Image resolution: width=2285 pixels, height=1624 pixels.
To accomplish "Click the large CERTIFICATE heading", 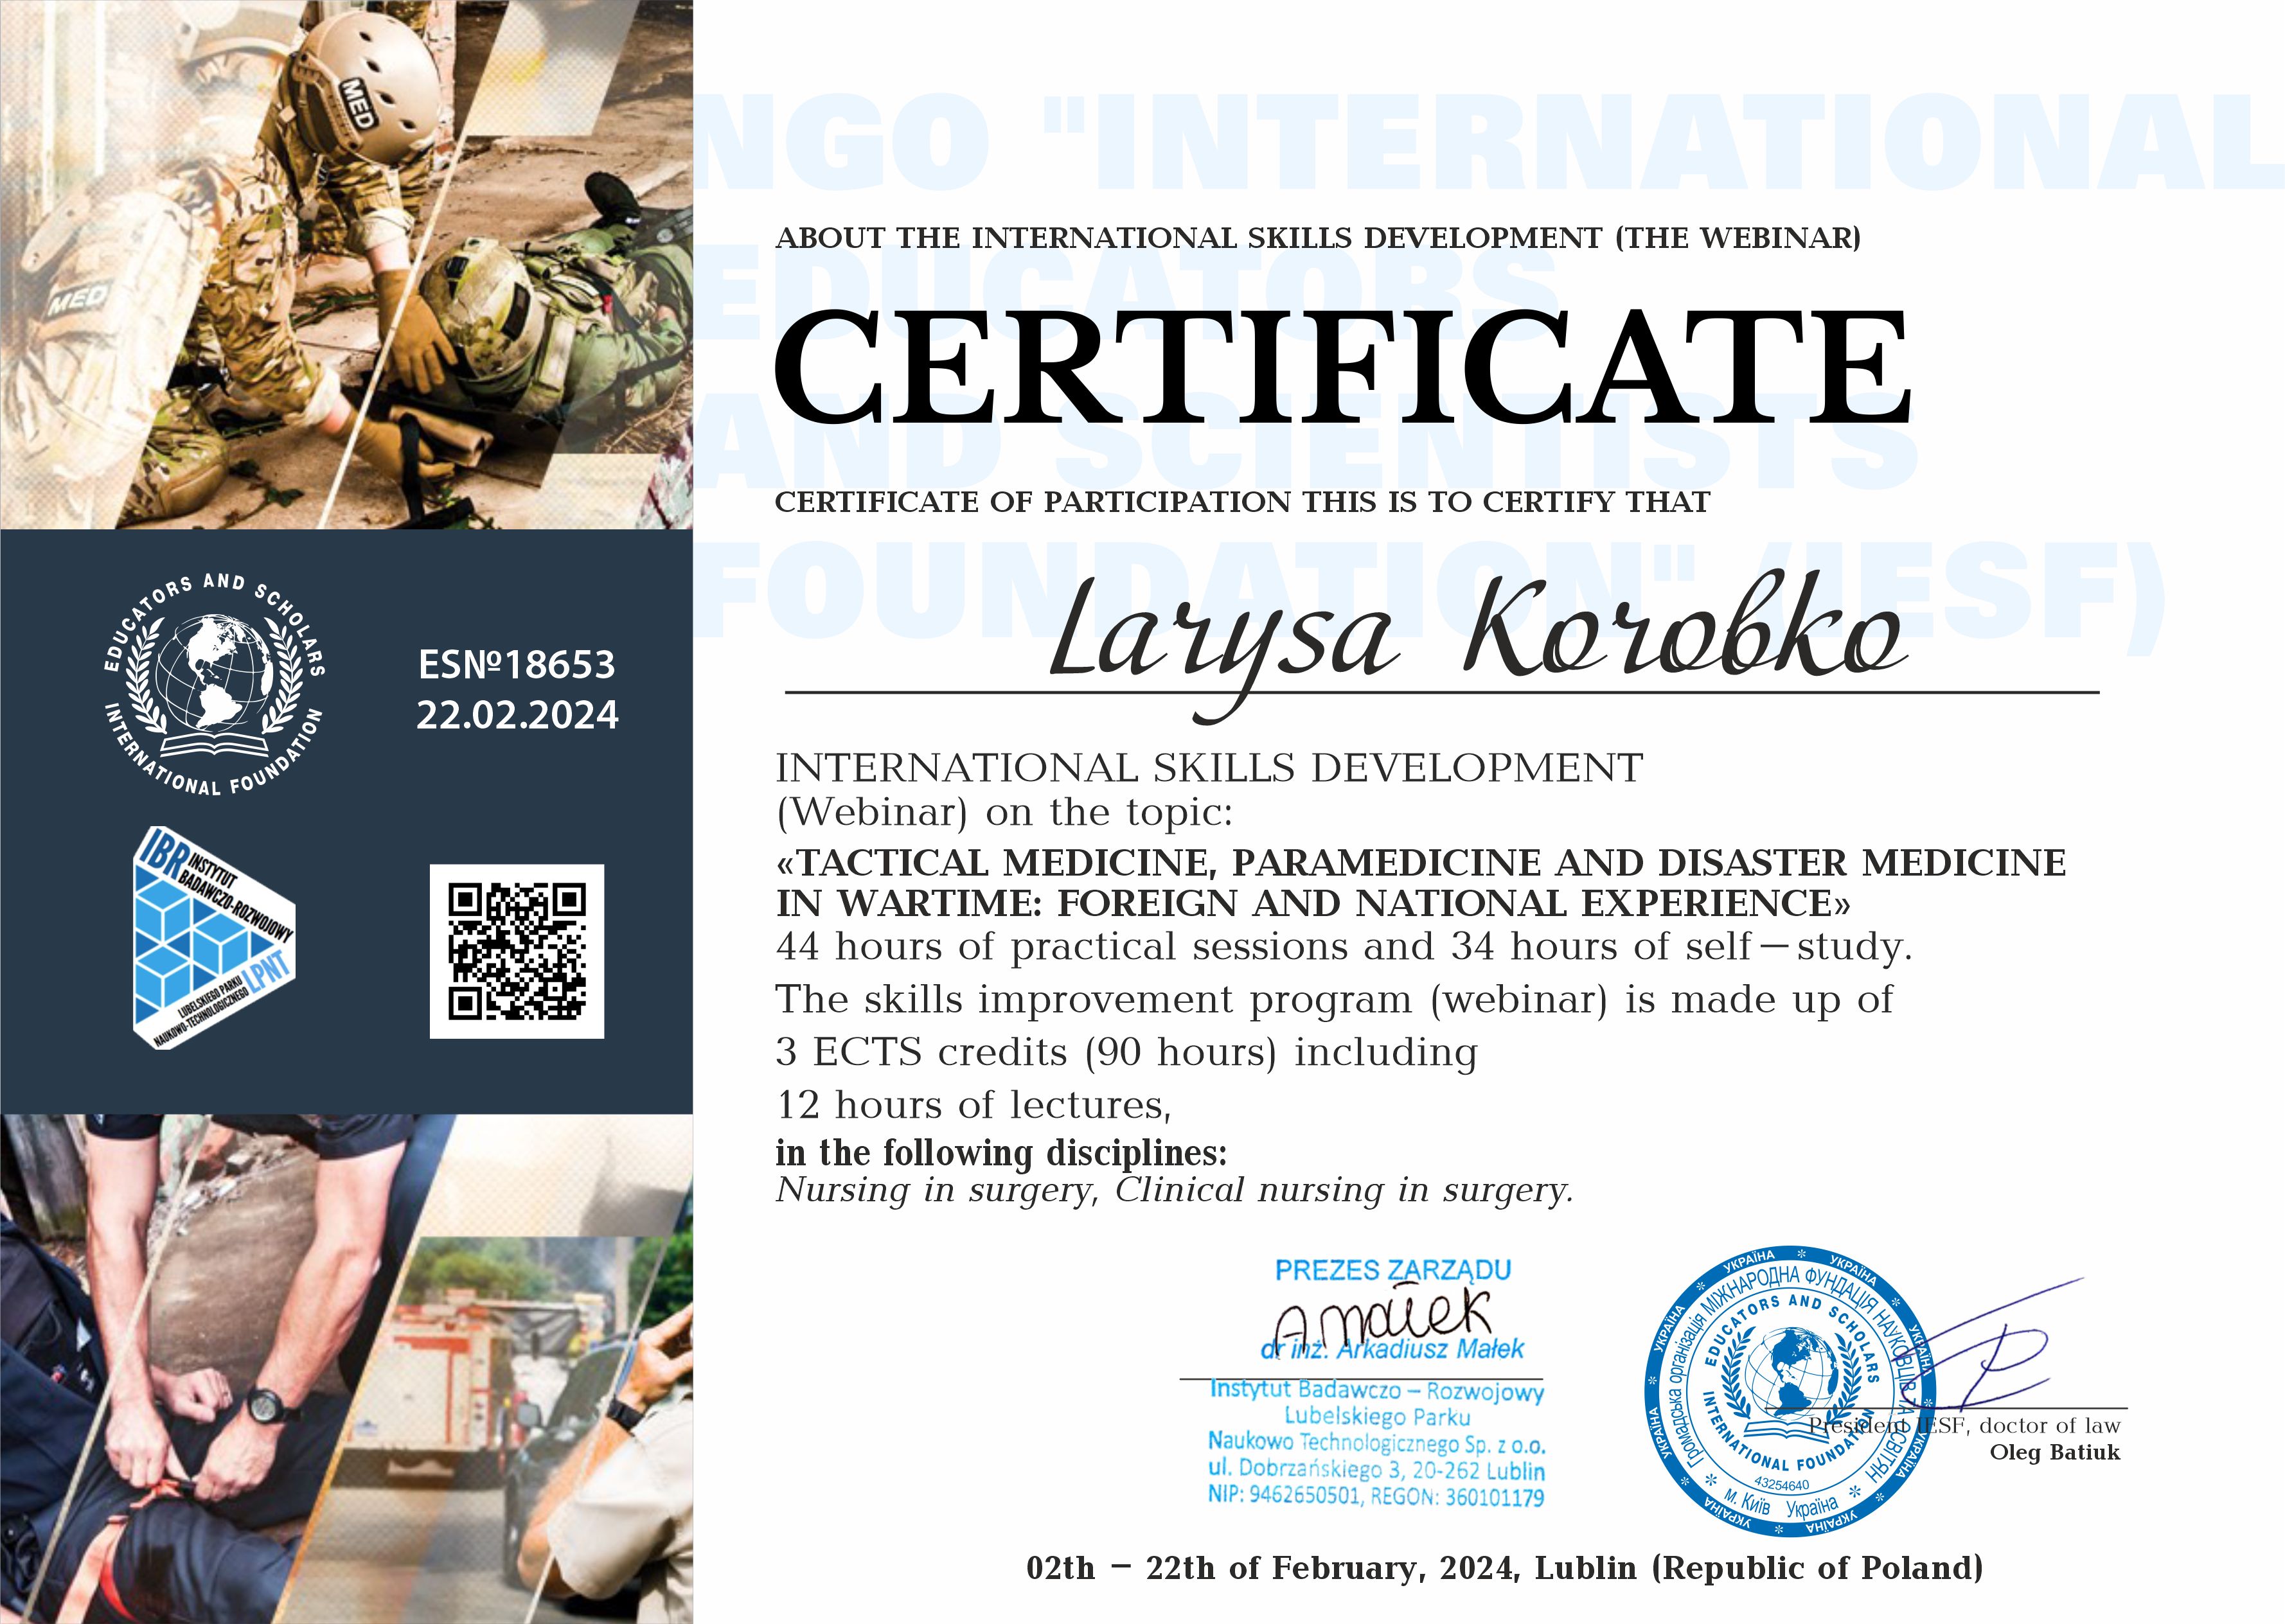I will tap(1343, 367).
